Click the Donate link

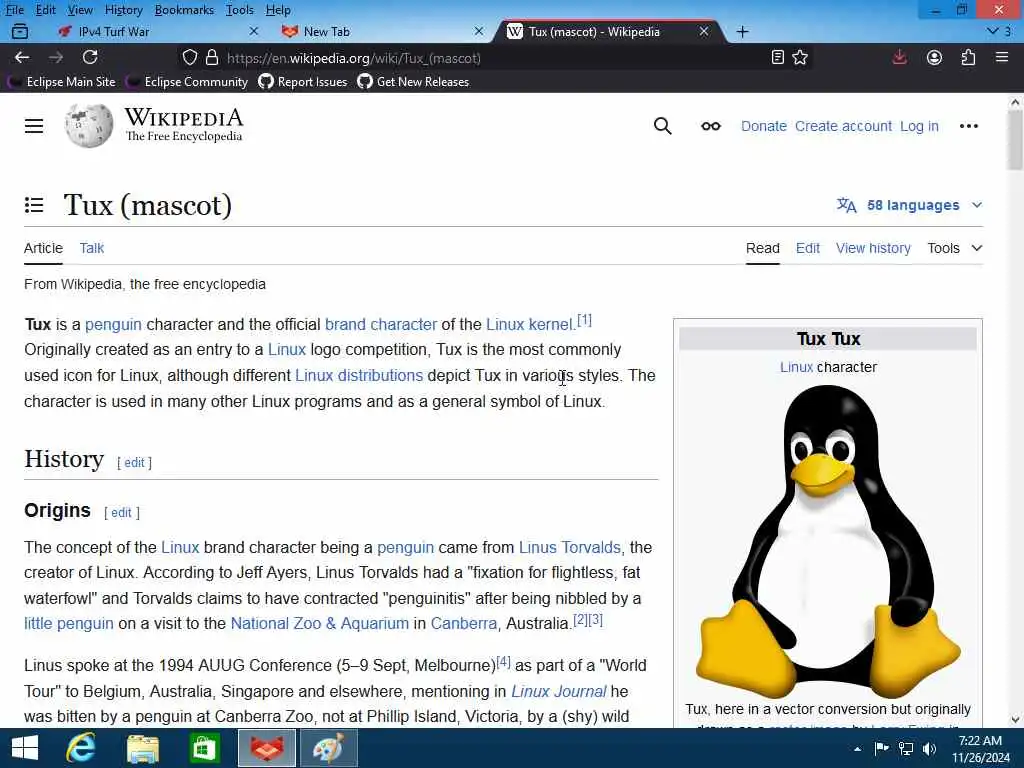point(763,126)
